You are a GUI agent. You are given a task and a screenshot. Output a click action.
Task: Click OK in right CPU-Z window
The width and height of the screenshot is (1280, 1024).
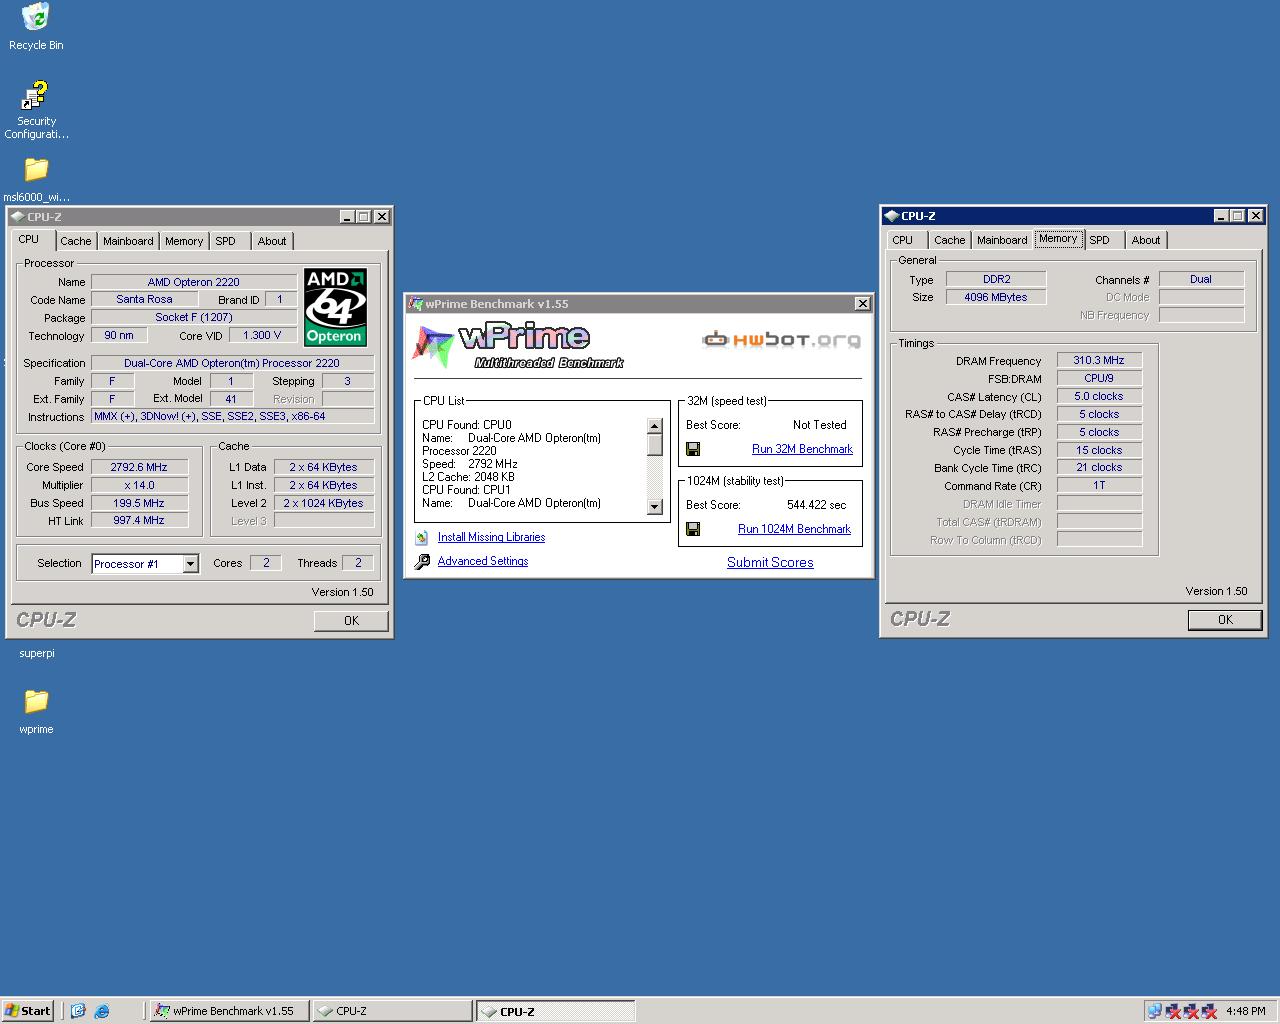(x=1225, y=620)
